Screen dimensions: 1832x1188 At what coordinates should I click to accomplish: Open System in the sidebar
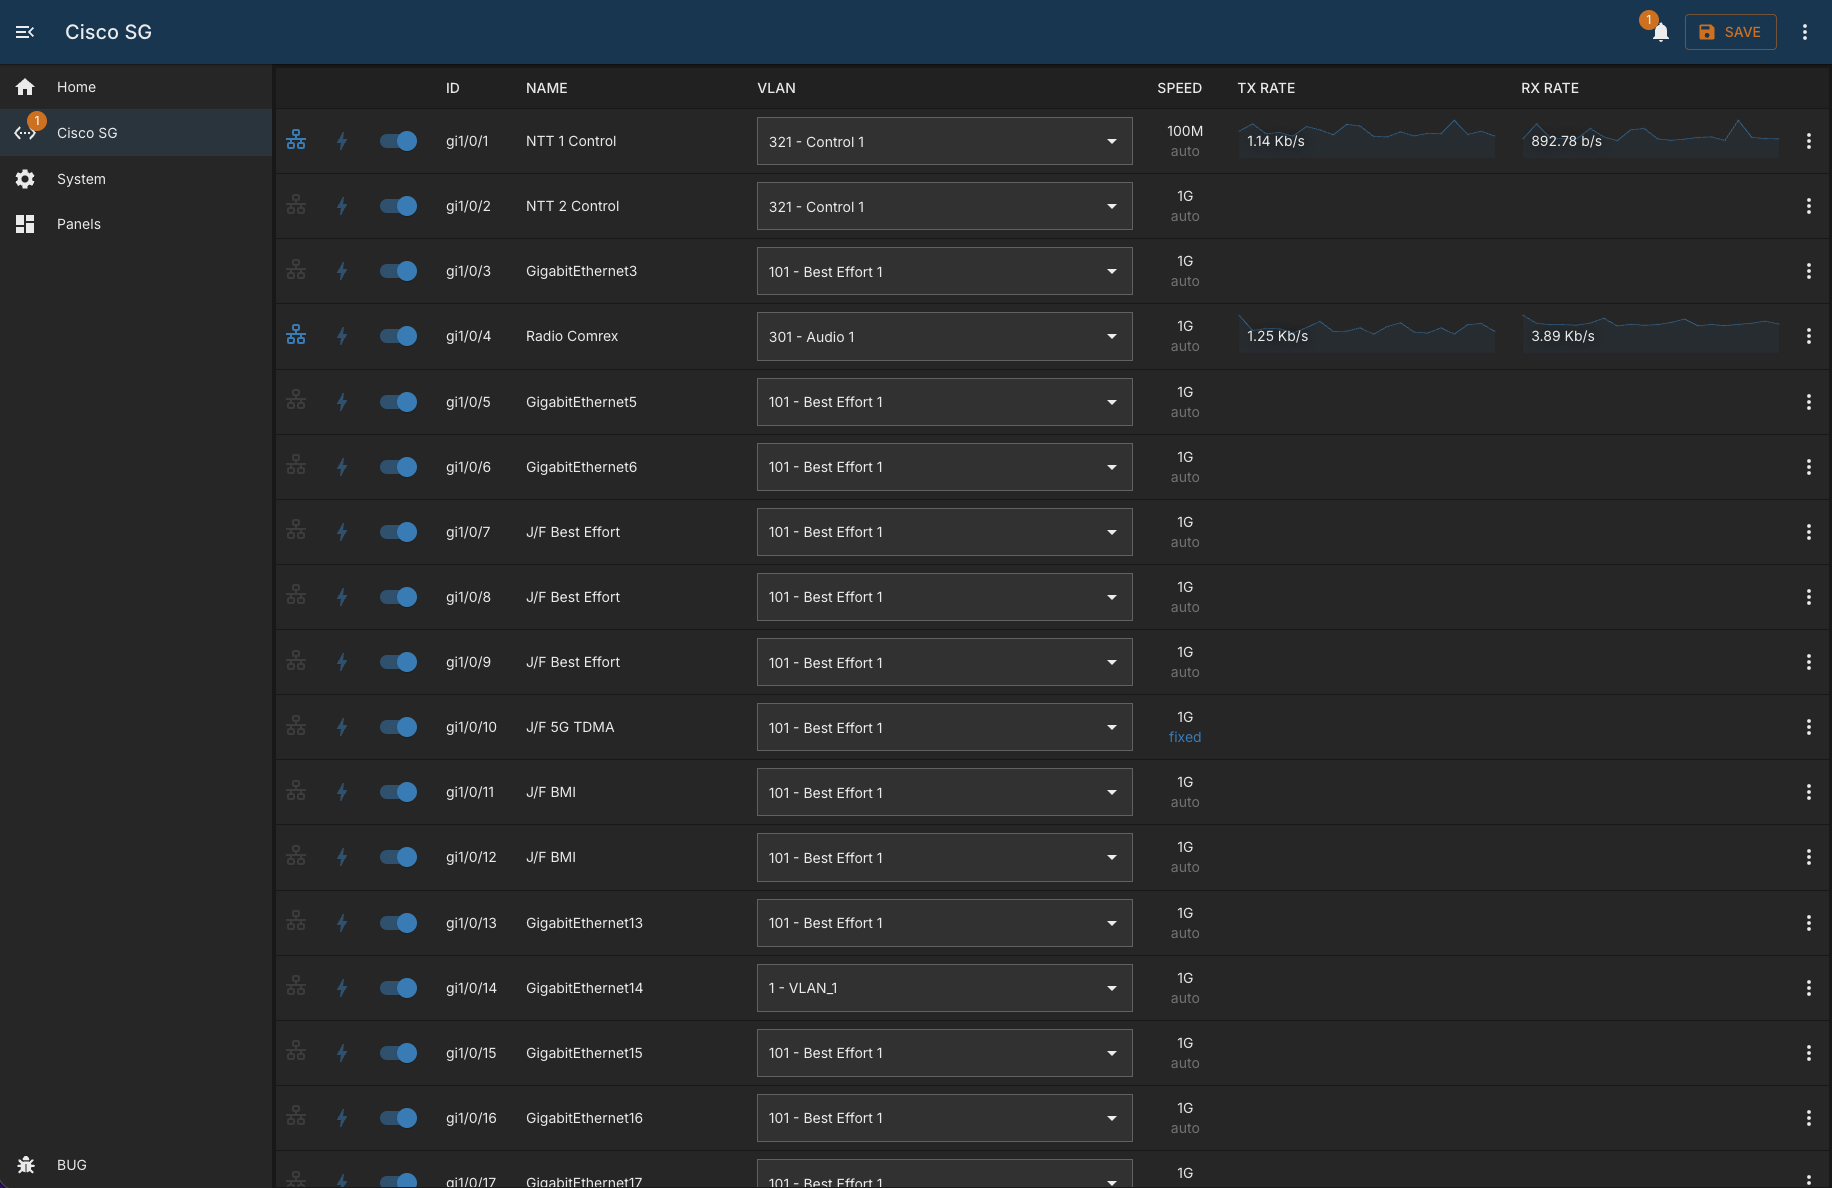pos(136,179)
